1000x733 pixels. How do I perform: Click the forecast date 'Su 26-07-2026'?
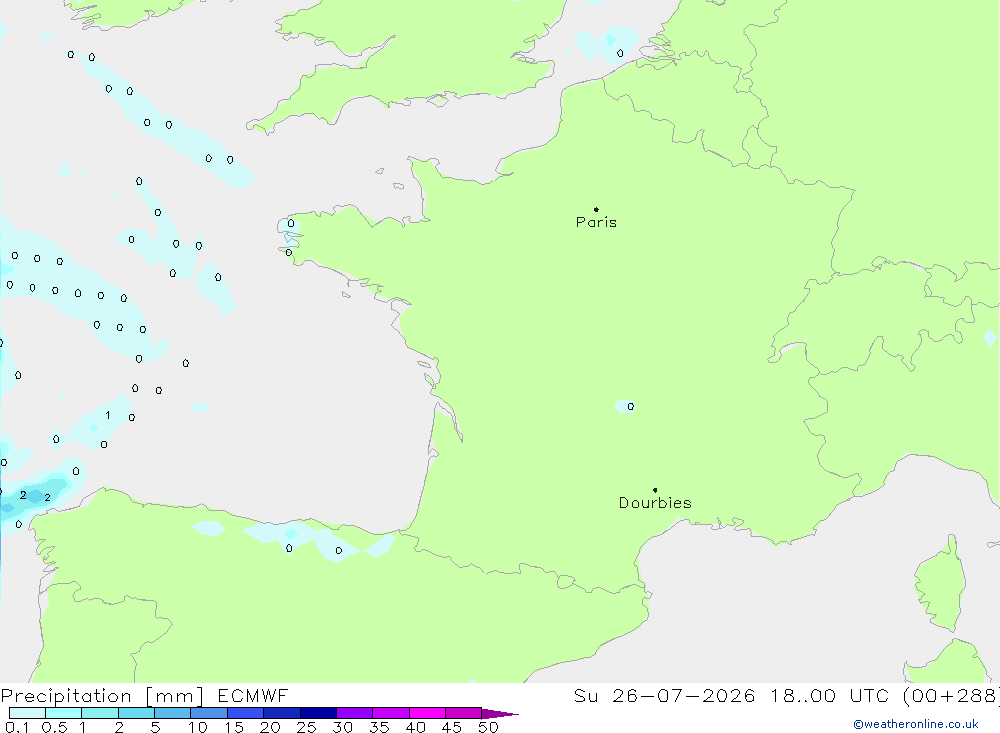pyautogui.click(x=664, y=695)
